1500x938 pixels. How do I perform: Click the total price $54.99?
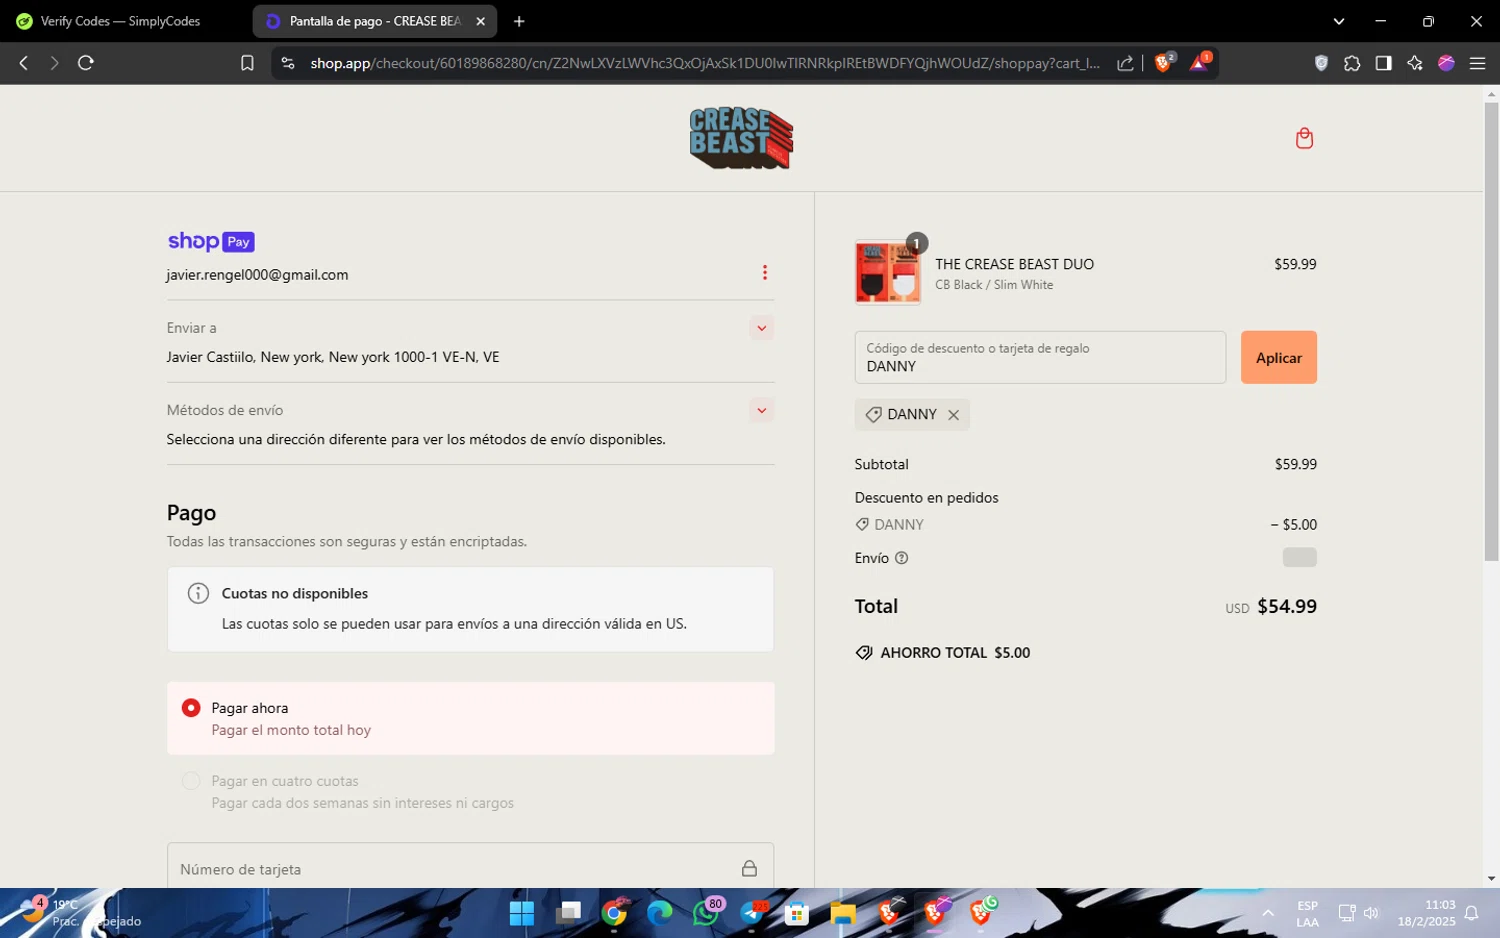pyautogui.click(x=1286, y=606)
